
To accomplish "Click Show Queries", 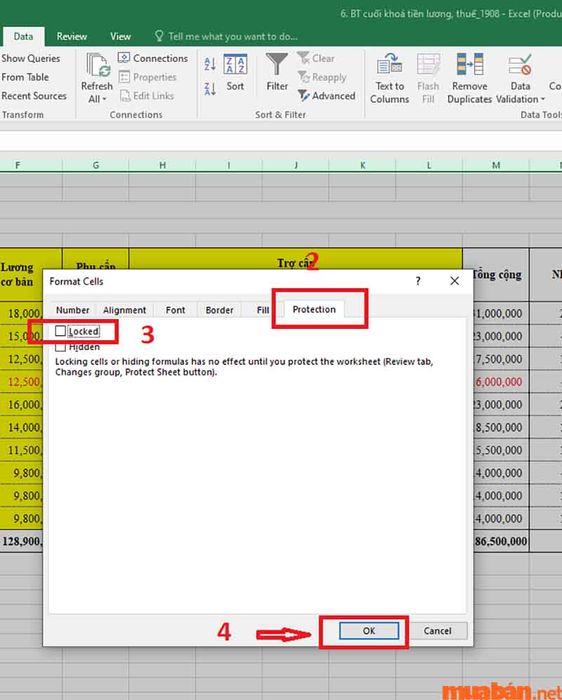I will pyautogui.click(x=30, y=58).
